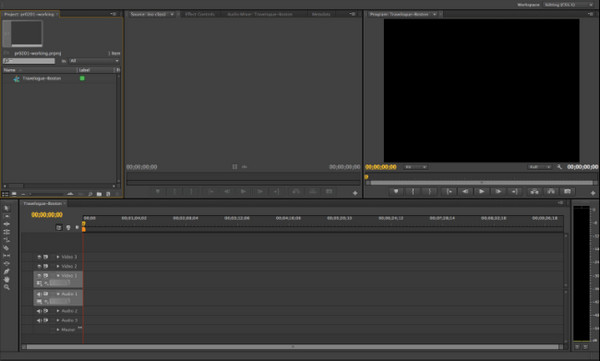Select the Zoom tool
Image resolution: width=600 pixels, height=361 pixels.
click(x=7, y=287)
